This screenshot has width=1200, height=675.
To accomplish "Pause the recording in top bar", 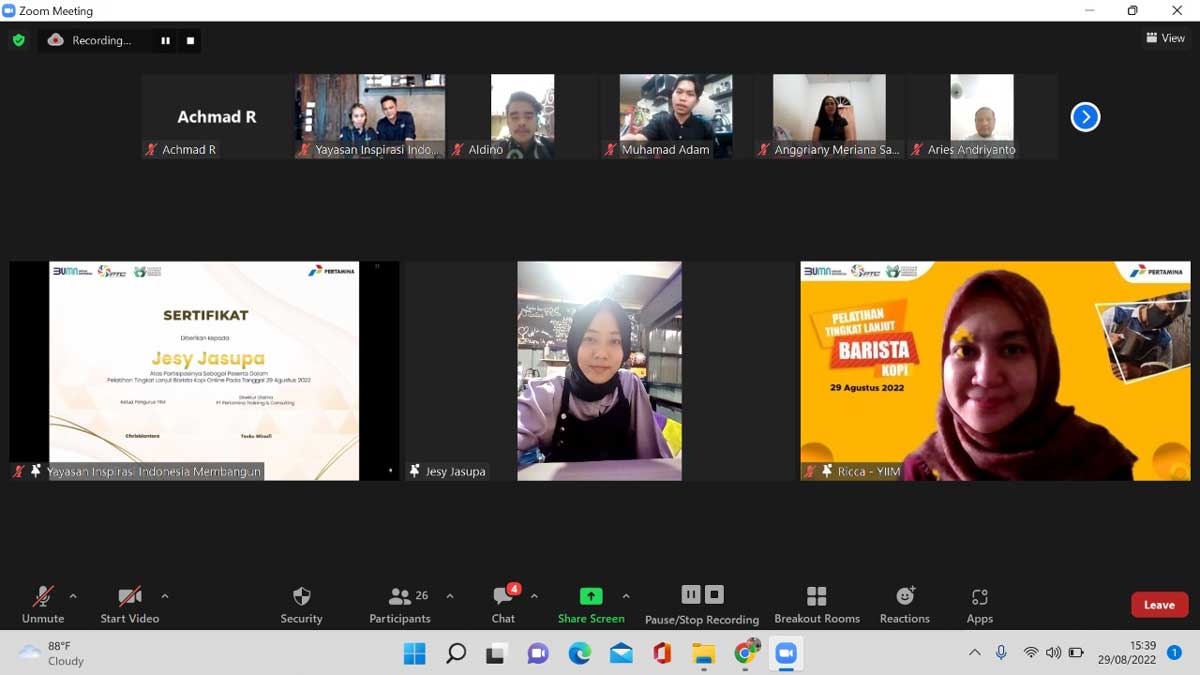I will click(165, 41).
